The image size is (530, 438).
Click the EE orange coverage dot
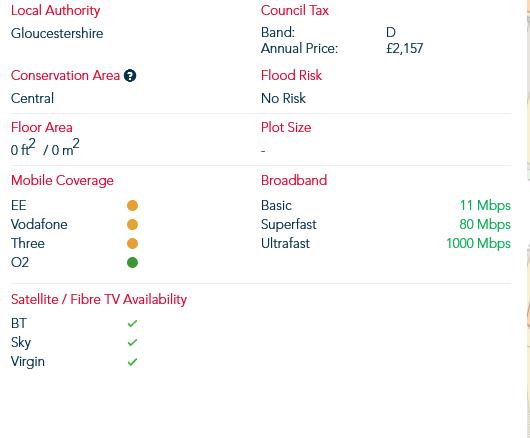click(x=132, y=205)
